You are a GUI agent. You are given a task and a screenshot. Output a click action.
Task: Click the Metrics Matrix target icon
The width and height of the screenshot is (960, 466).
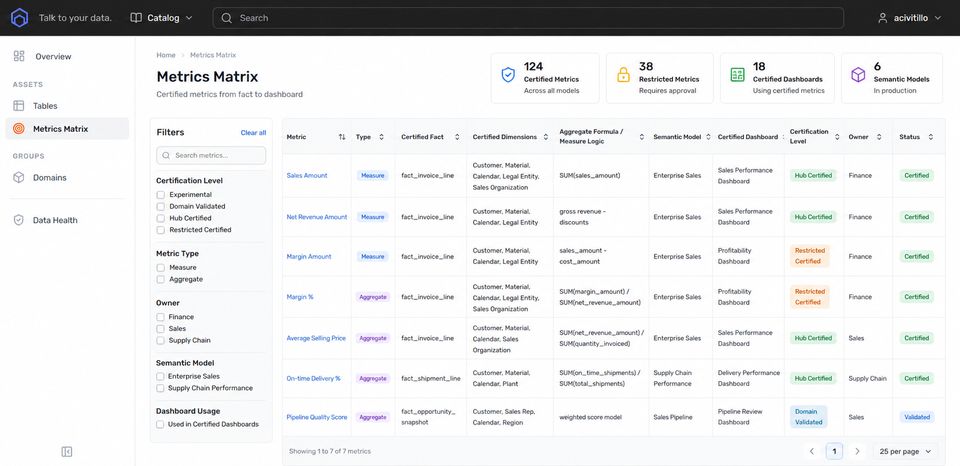pos(19,129)
